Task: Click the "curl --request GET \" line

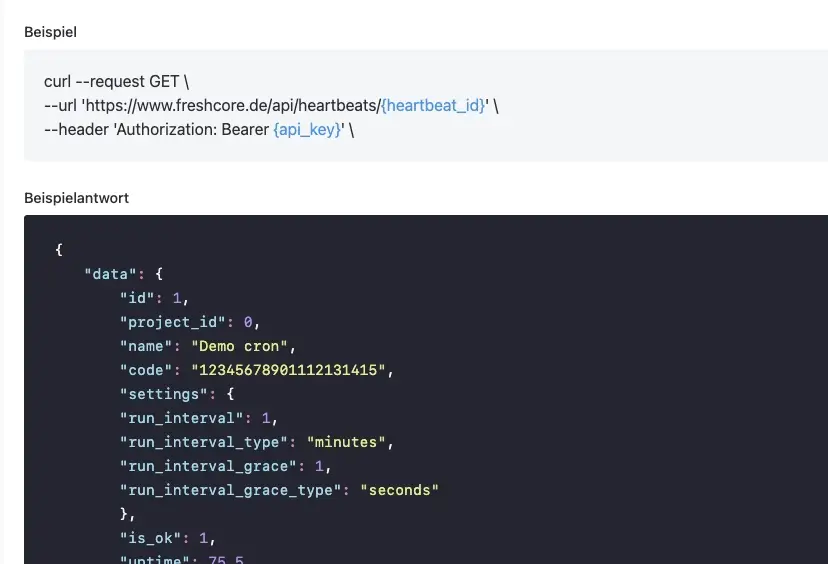Action: [116, 82]
